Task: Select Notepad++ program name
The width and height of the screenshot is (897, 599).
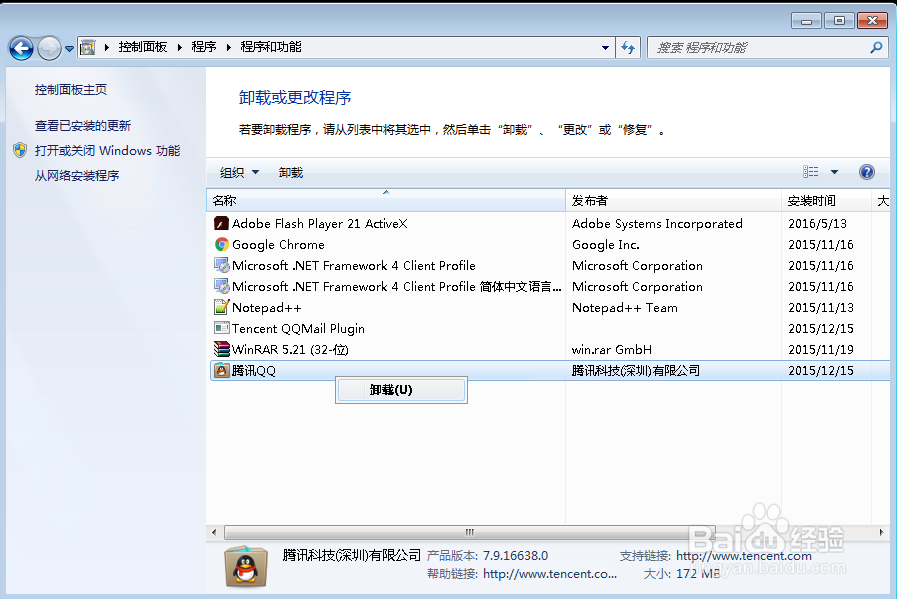Action: (x=267, y=307)
